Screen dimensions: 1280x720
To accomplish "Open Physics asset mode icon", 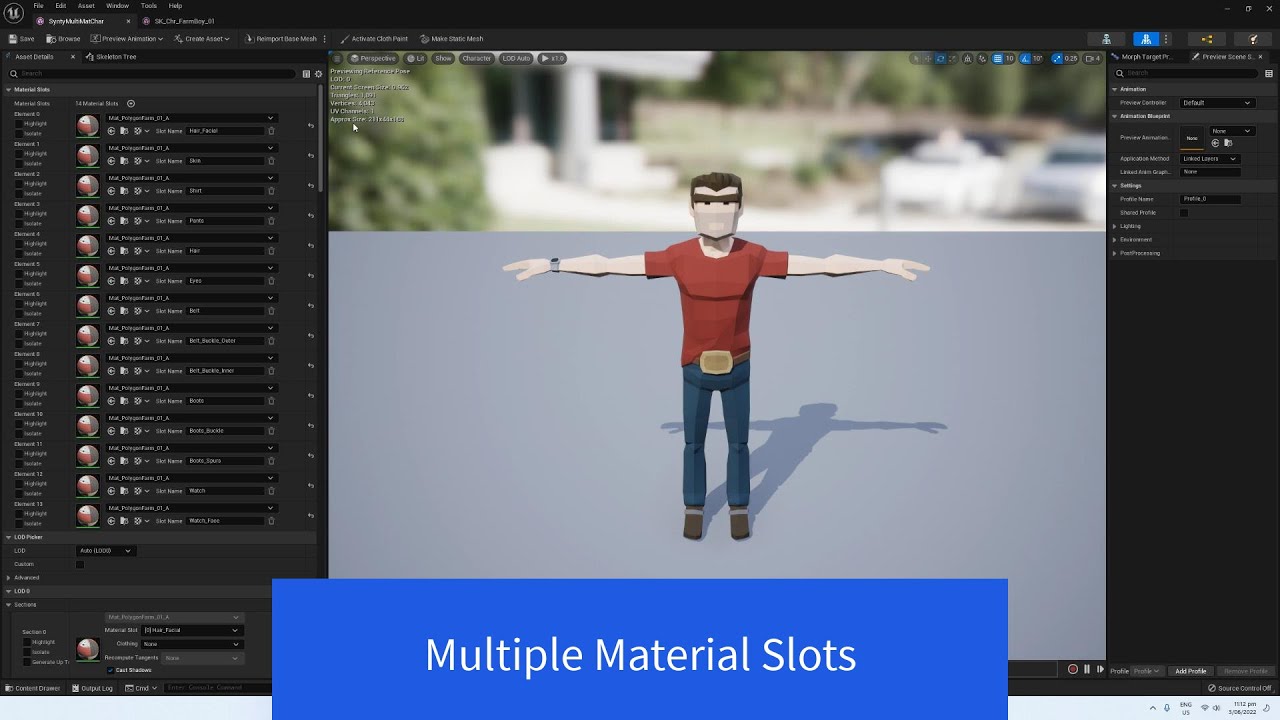I will pos(1253,39).
